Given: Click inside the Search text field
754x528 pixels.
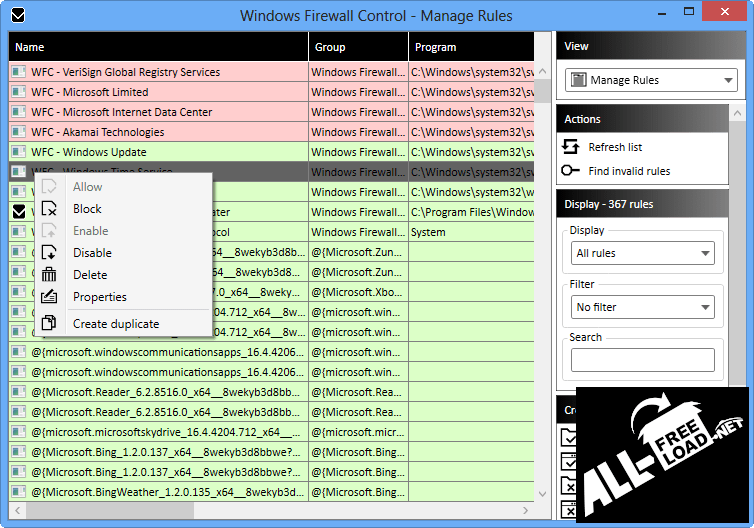Looking at the screenshot, I should [642, 360].
